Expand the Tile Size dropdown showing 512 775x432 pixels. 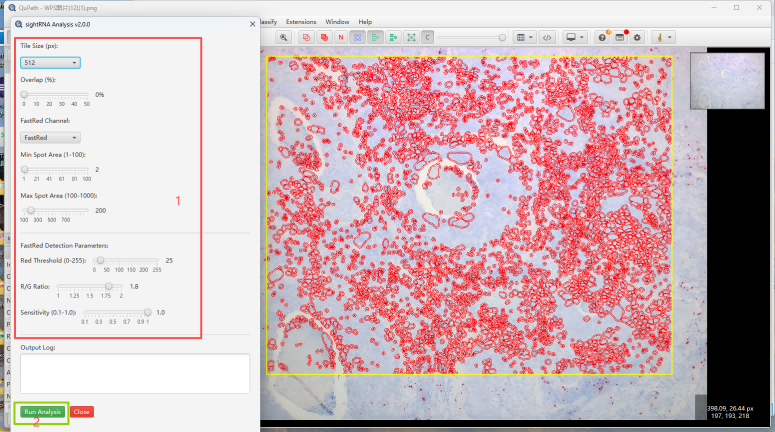tap(50, 63)
